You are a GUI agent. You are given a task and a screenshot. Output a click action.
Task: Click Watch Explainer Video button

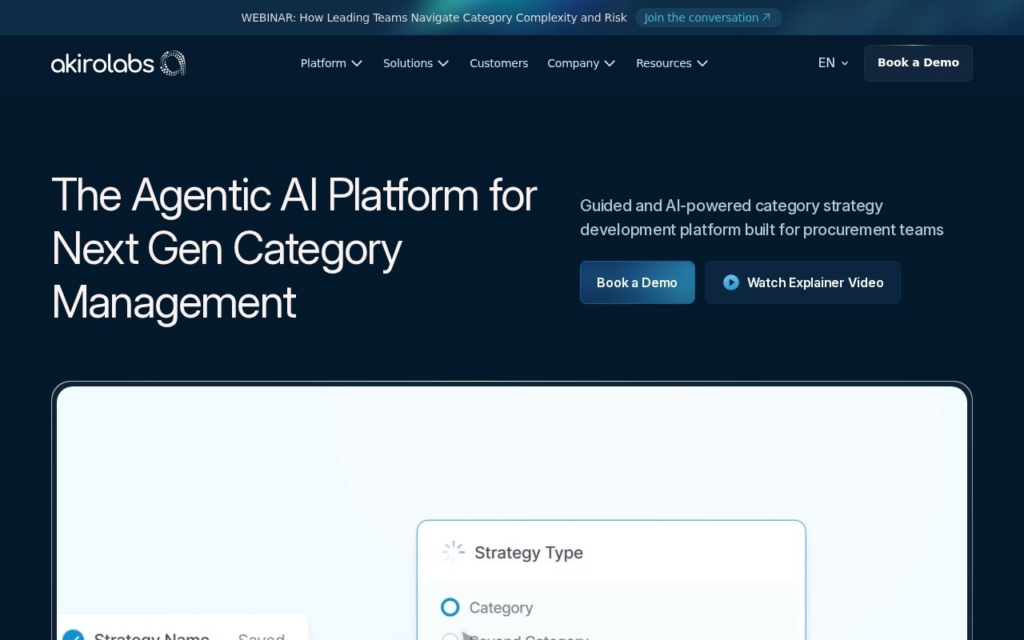point(803,282)
